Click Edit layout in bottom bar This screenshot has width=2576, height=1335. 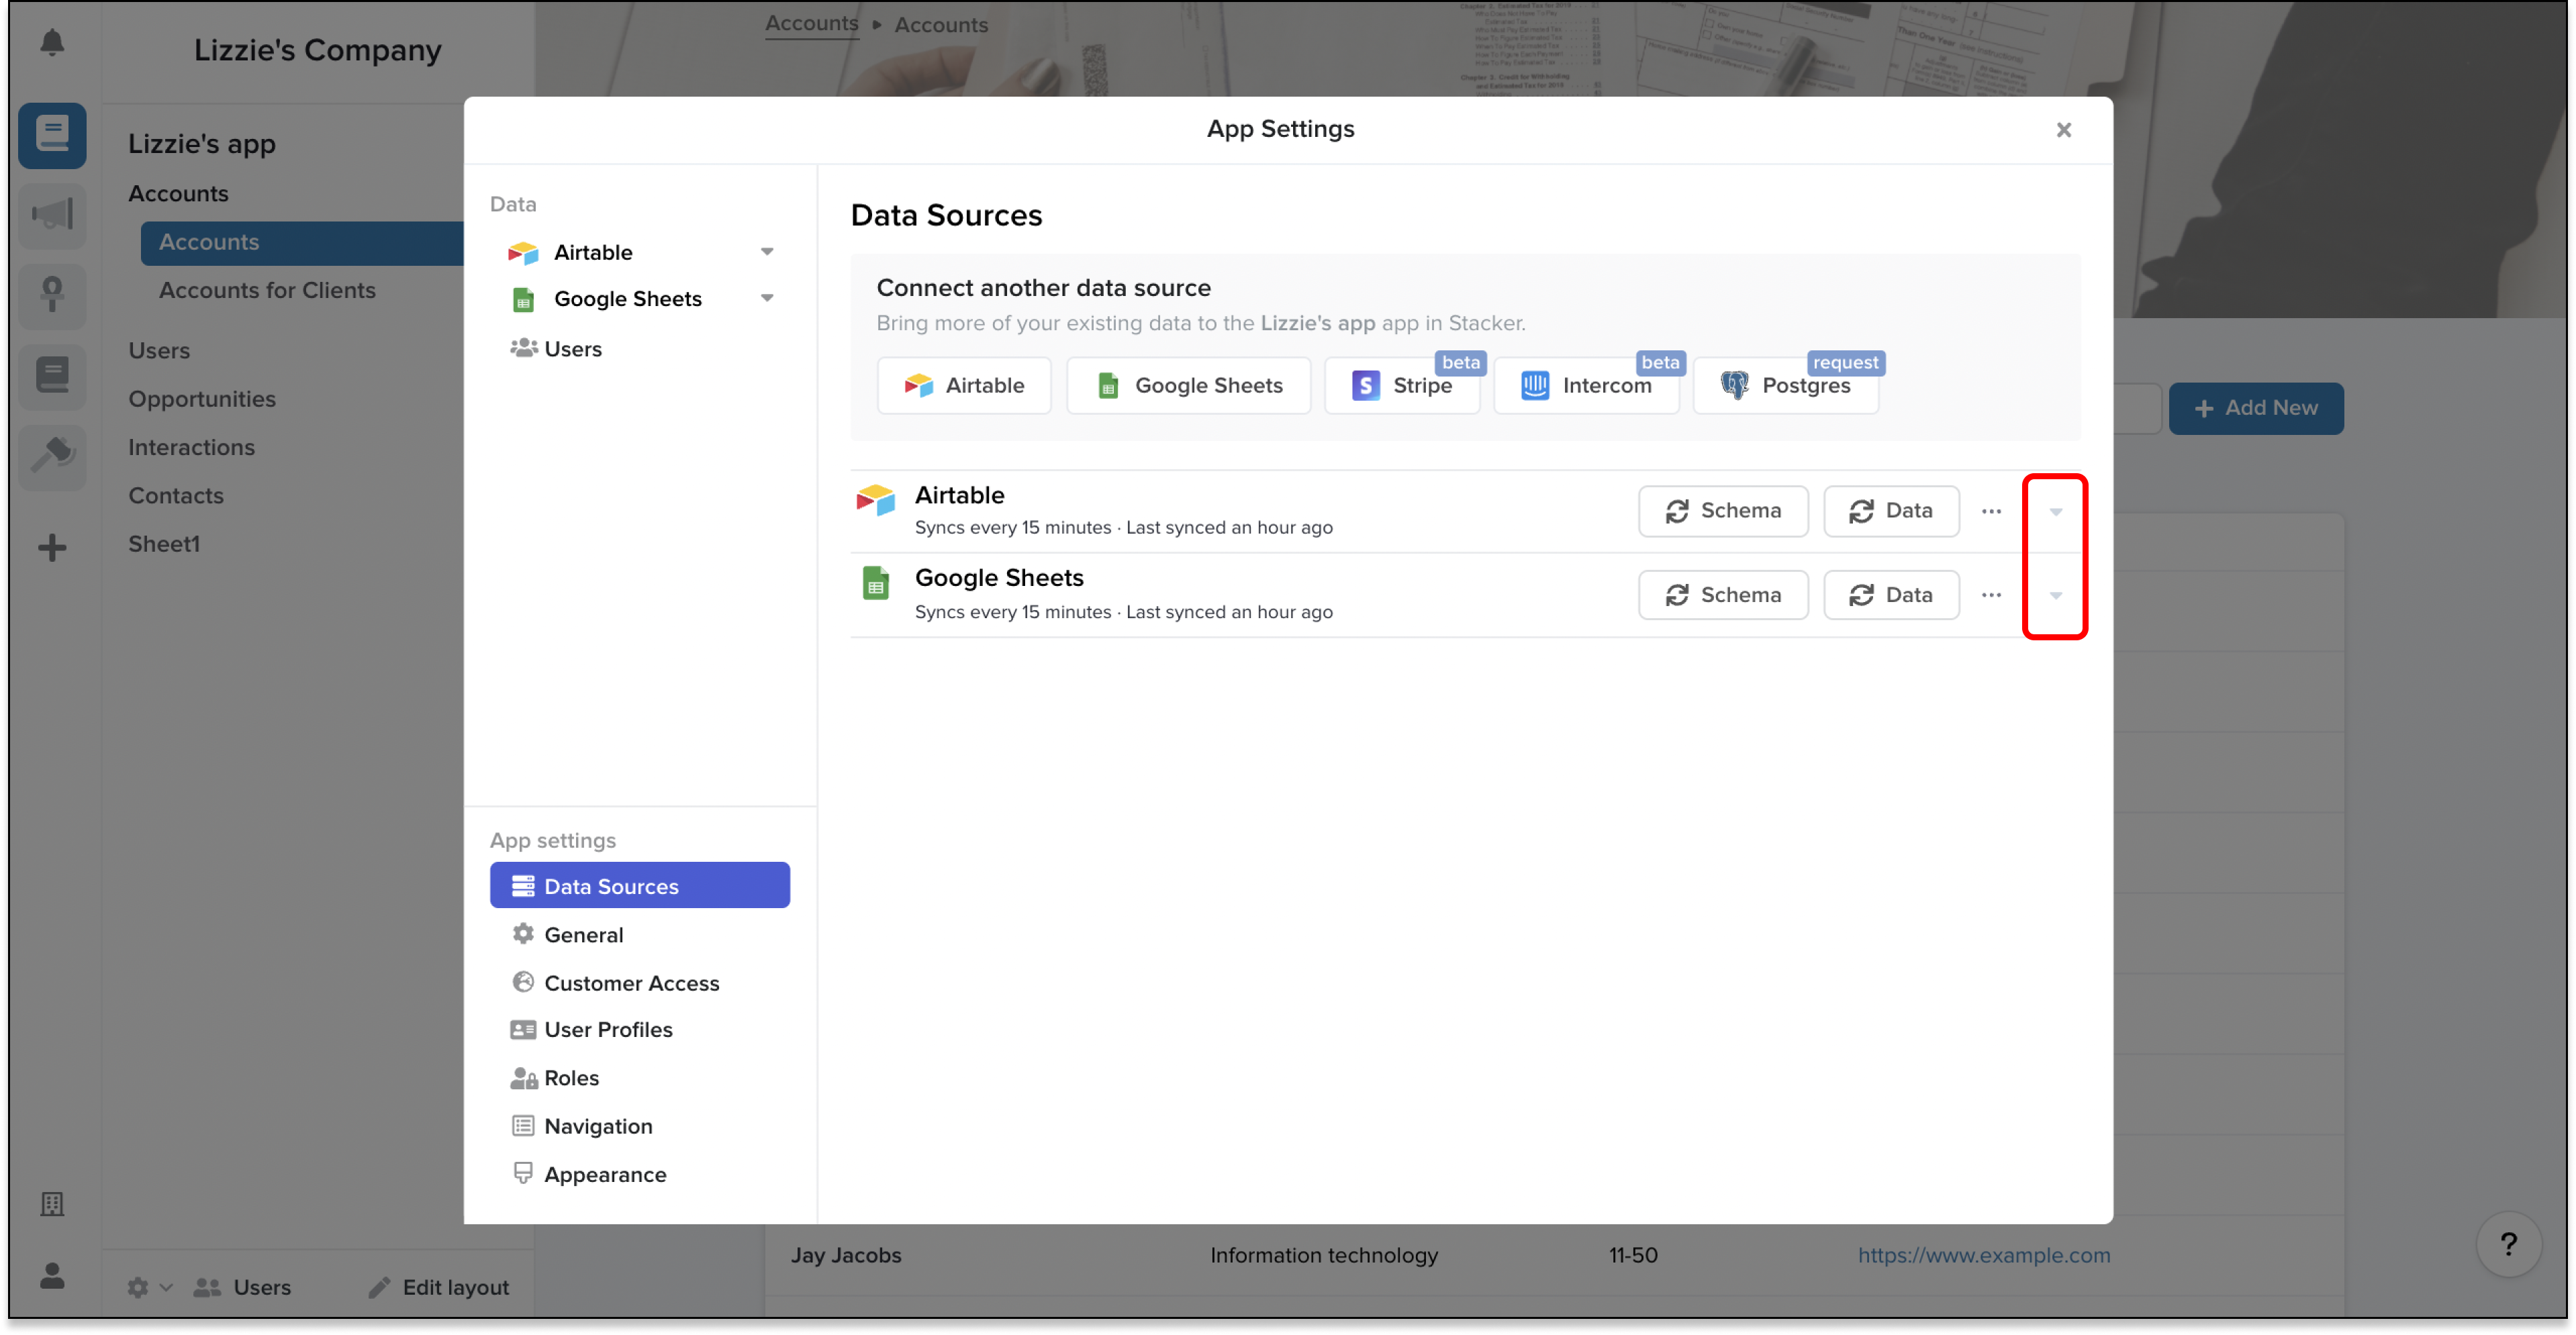pyautogui.click(x=439, y=1287)
